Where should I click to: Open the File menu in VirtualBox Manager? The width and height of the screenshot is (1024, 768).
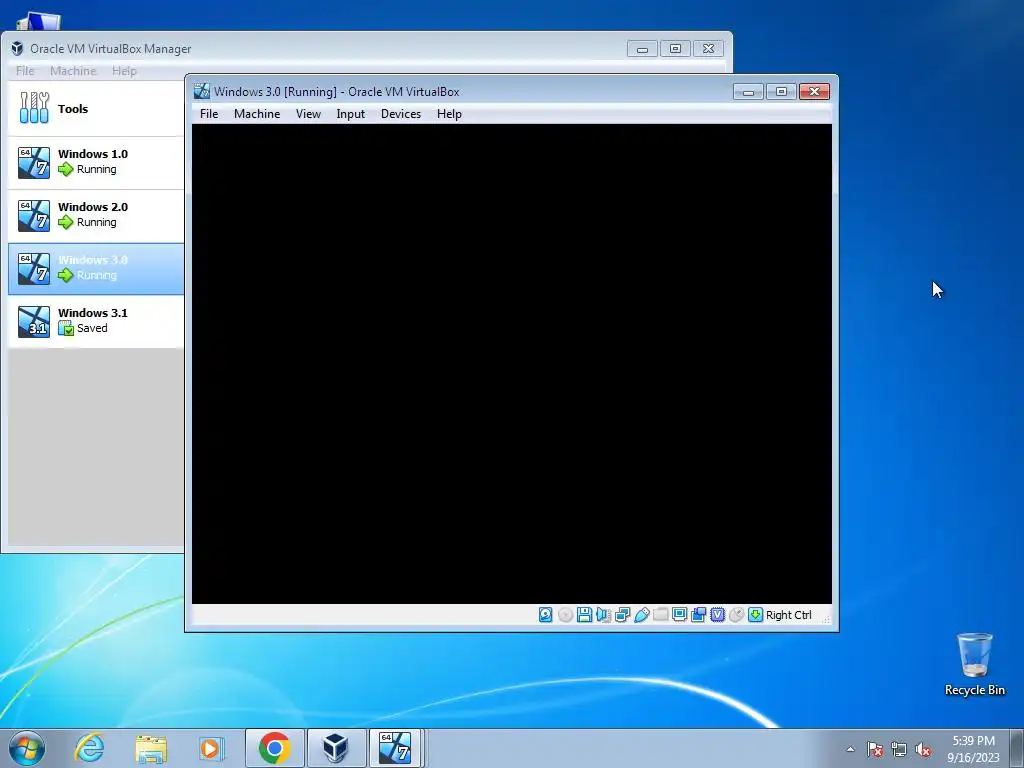(25, 71)
